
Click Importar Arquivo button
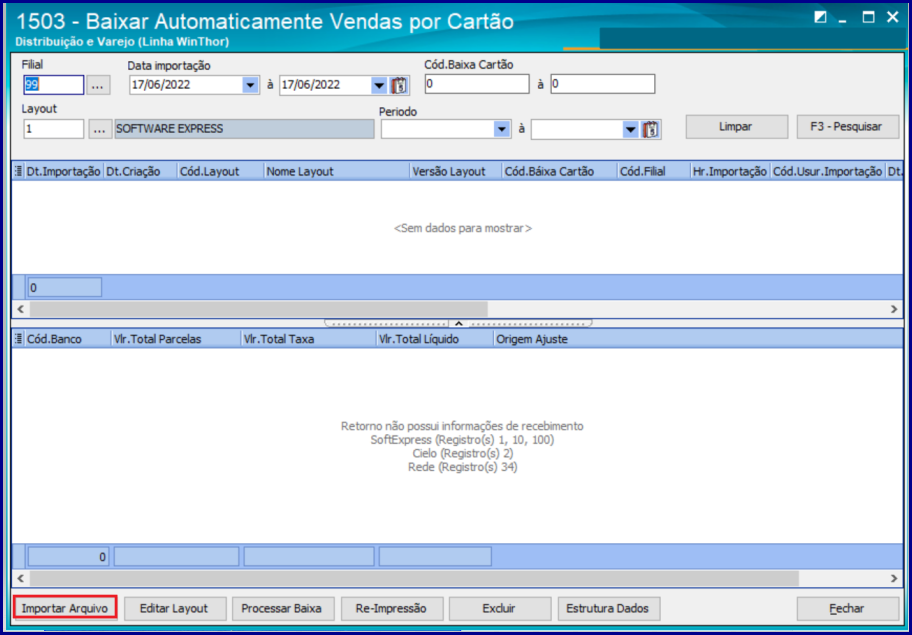click(x=65, y=609)
